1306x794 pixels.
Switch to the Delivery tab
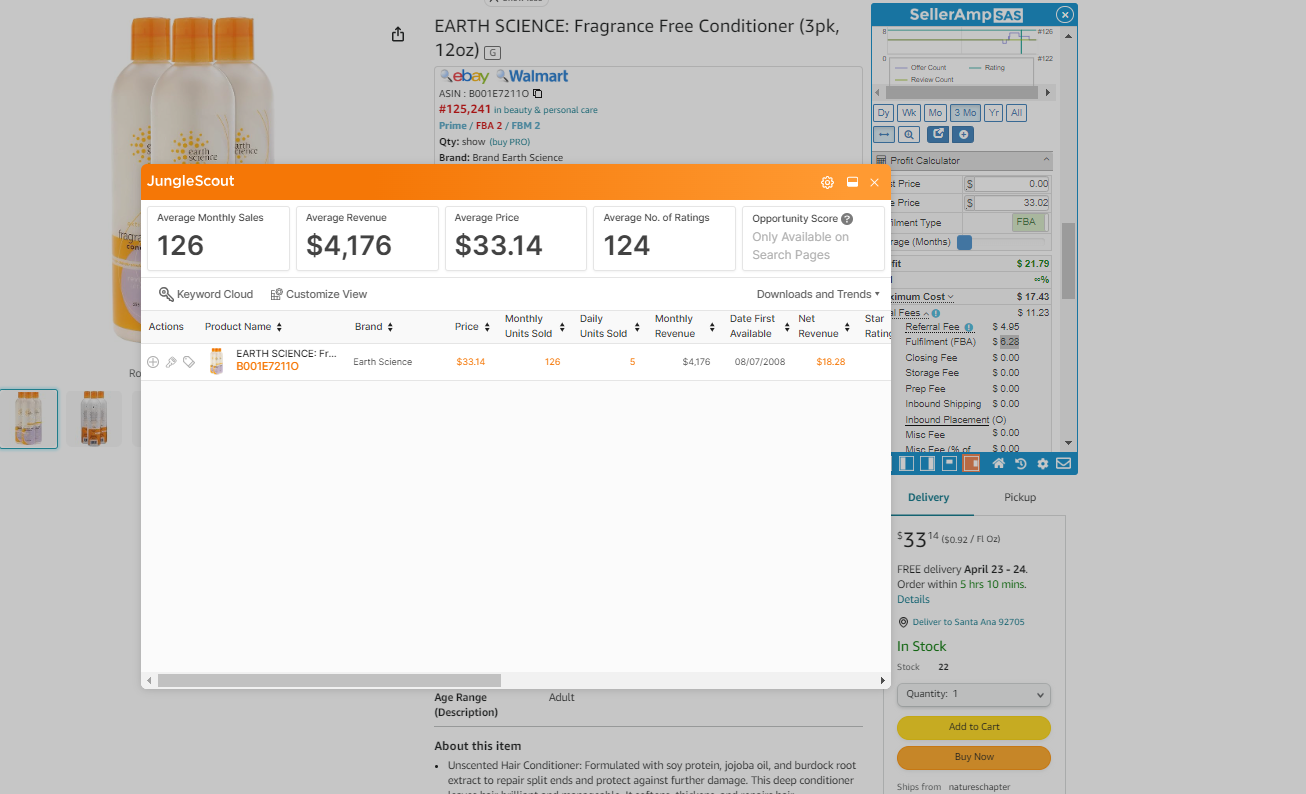(929, 497)
